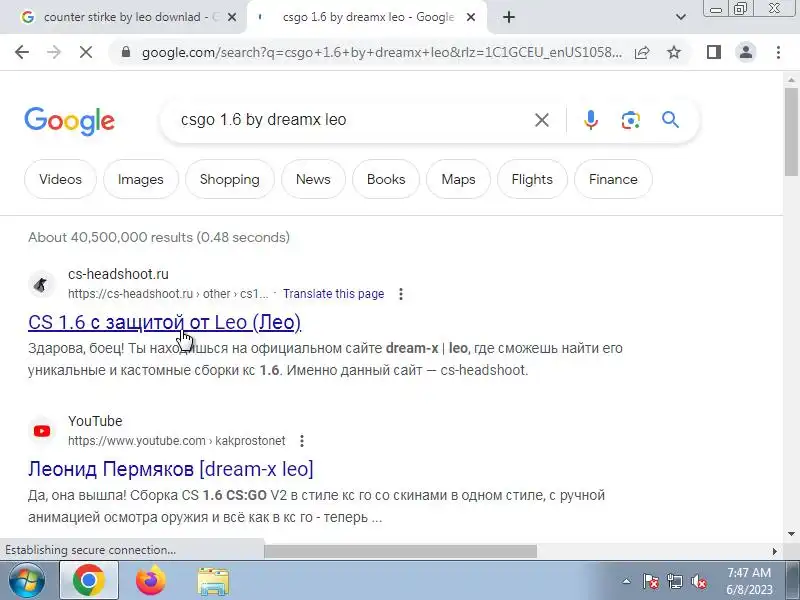
Task: Search by image with Lens
Action: click(631, 120)
